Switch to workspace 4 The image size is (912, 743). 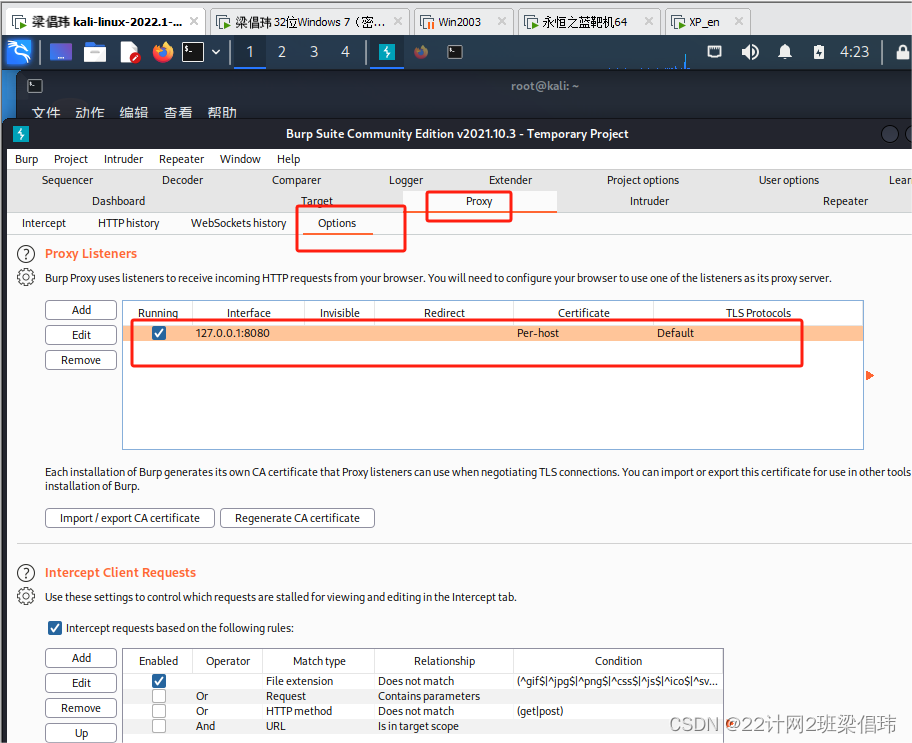[345, 52]
